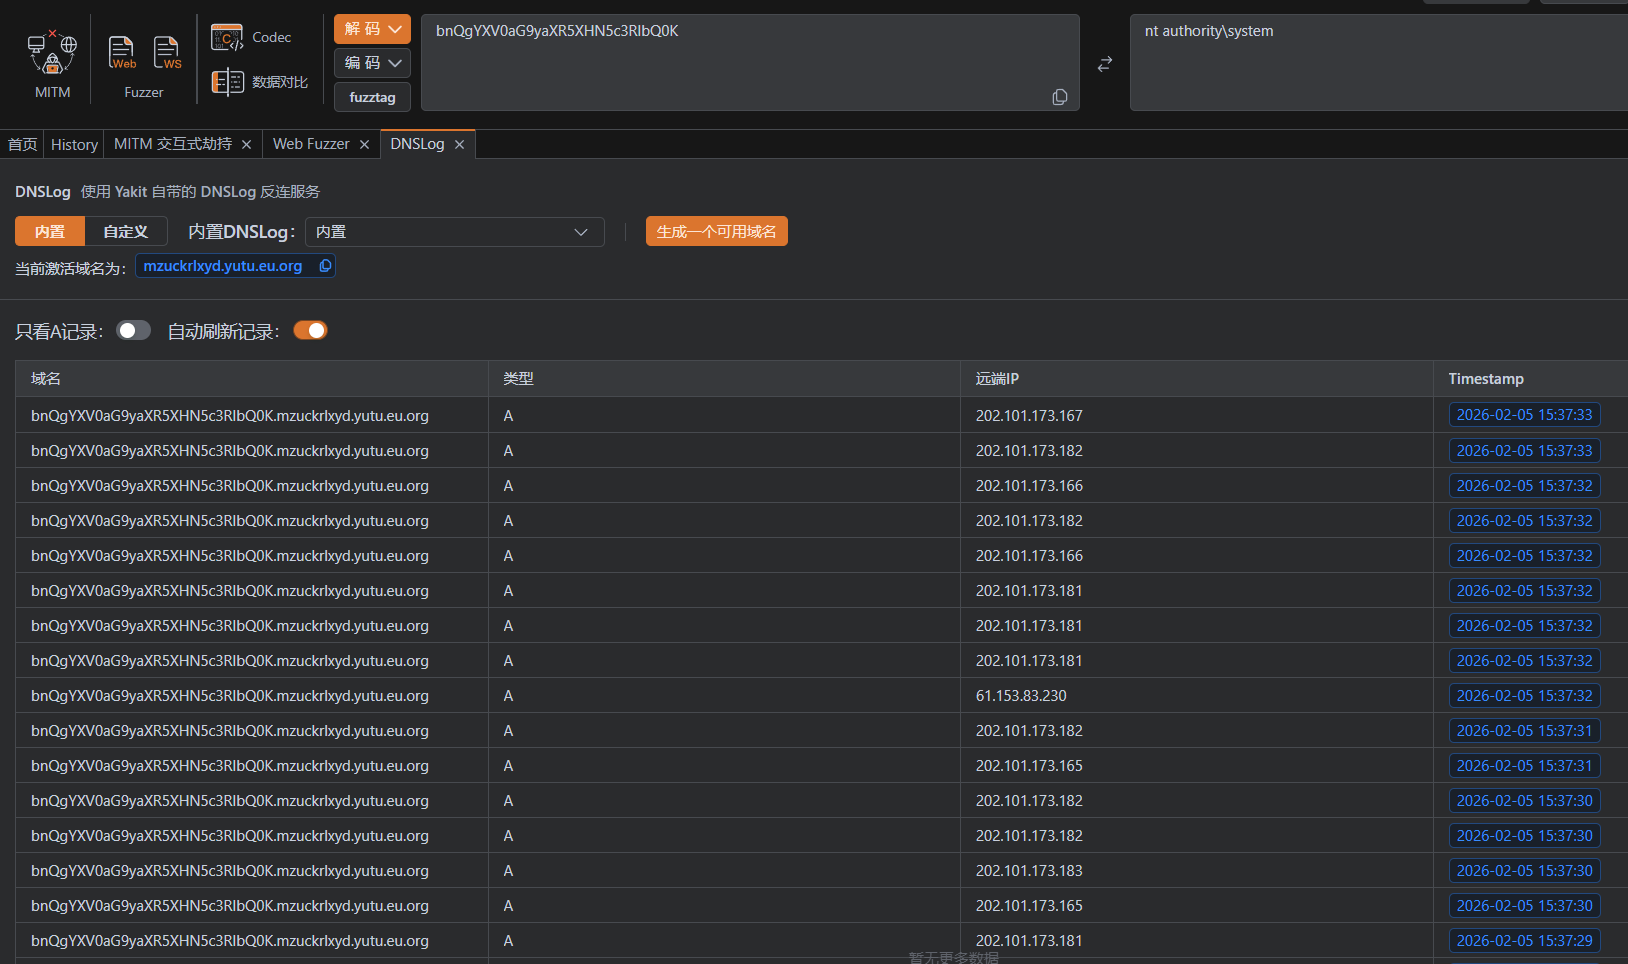The image size is (1628, 964).
Task: Click the 生成一个可用域名 button
Action: tap(716, 232)
